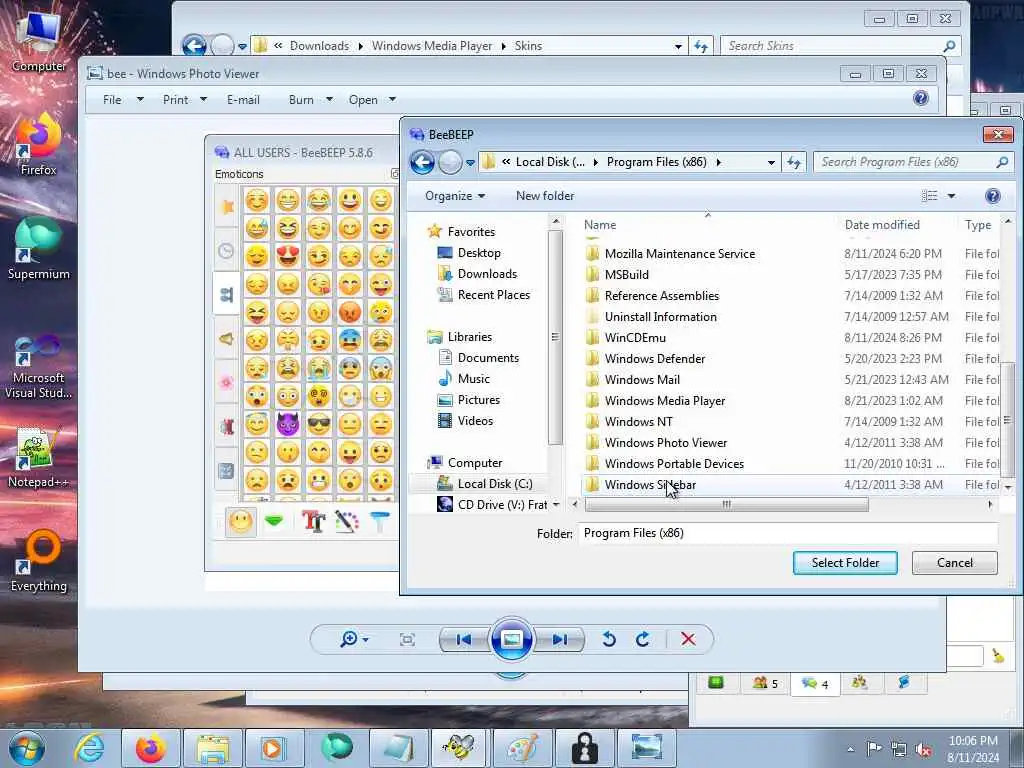1024x768 pixels.
Task: Start slide show in Photo Viewer
Action: pos(511,639)
